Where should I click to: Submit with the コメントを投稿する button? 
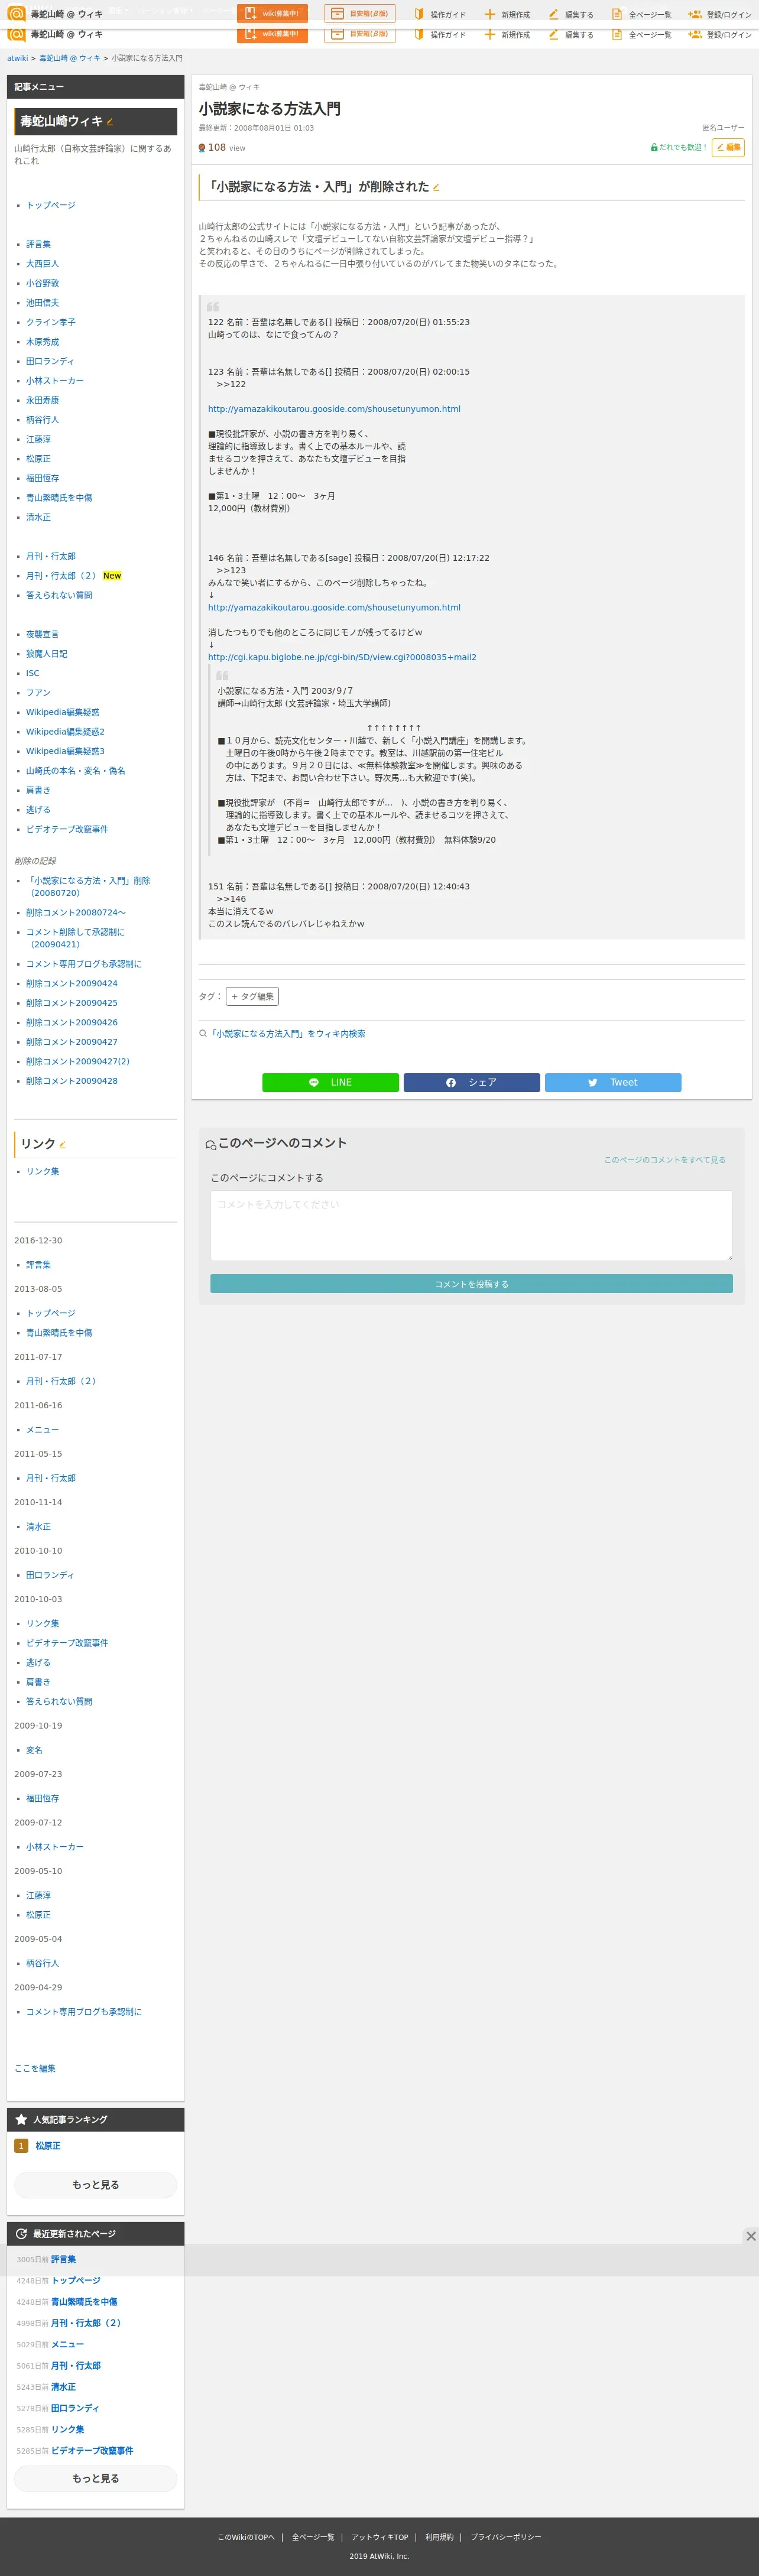[471, 1284]
